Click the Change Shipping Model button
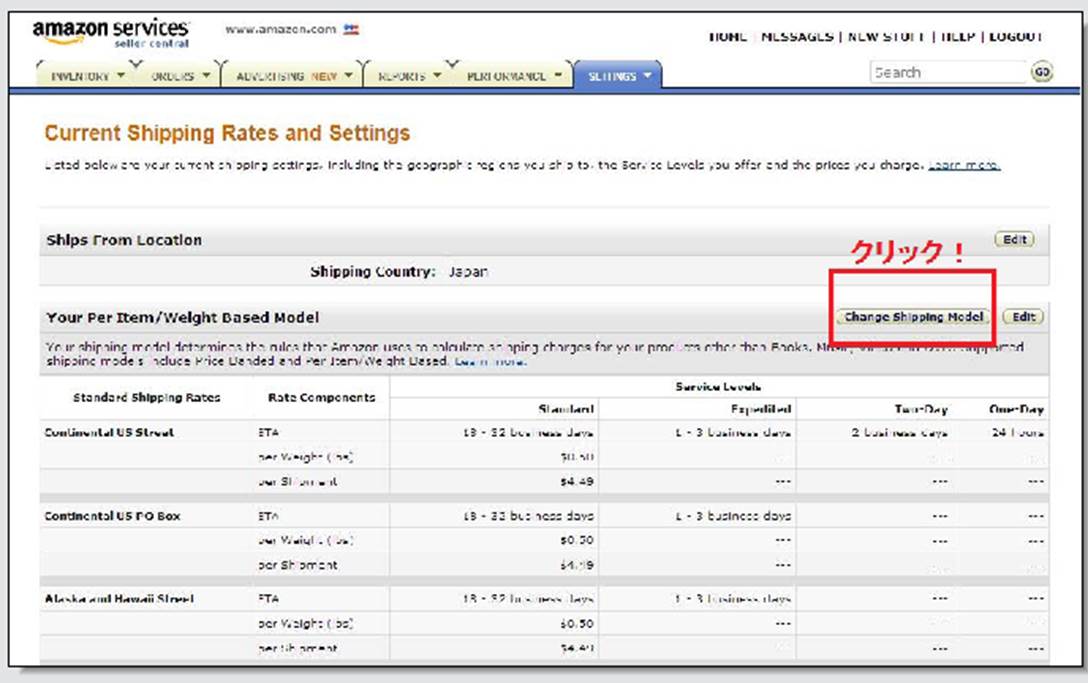1088x683 pixels. tap(913, 317)
